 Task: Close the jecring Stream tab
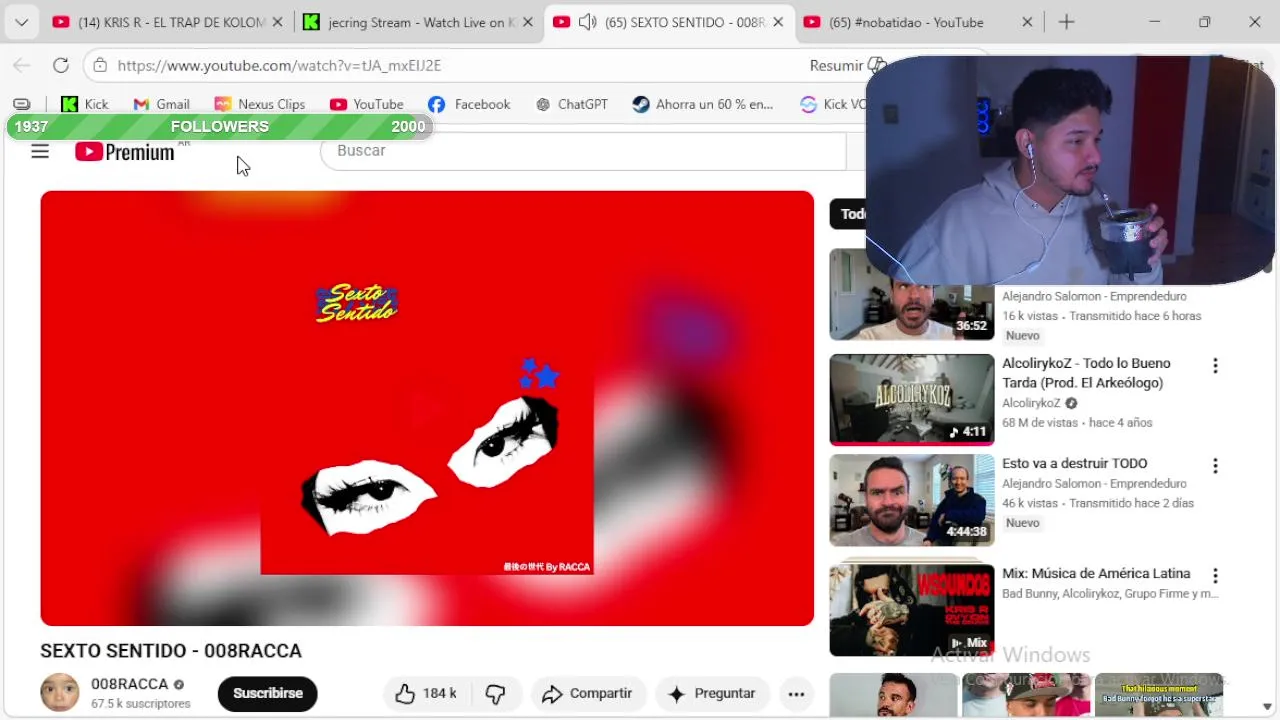pos(527,22)
